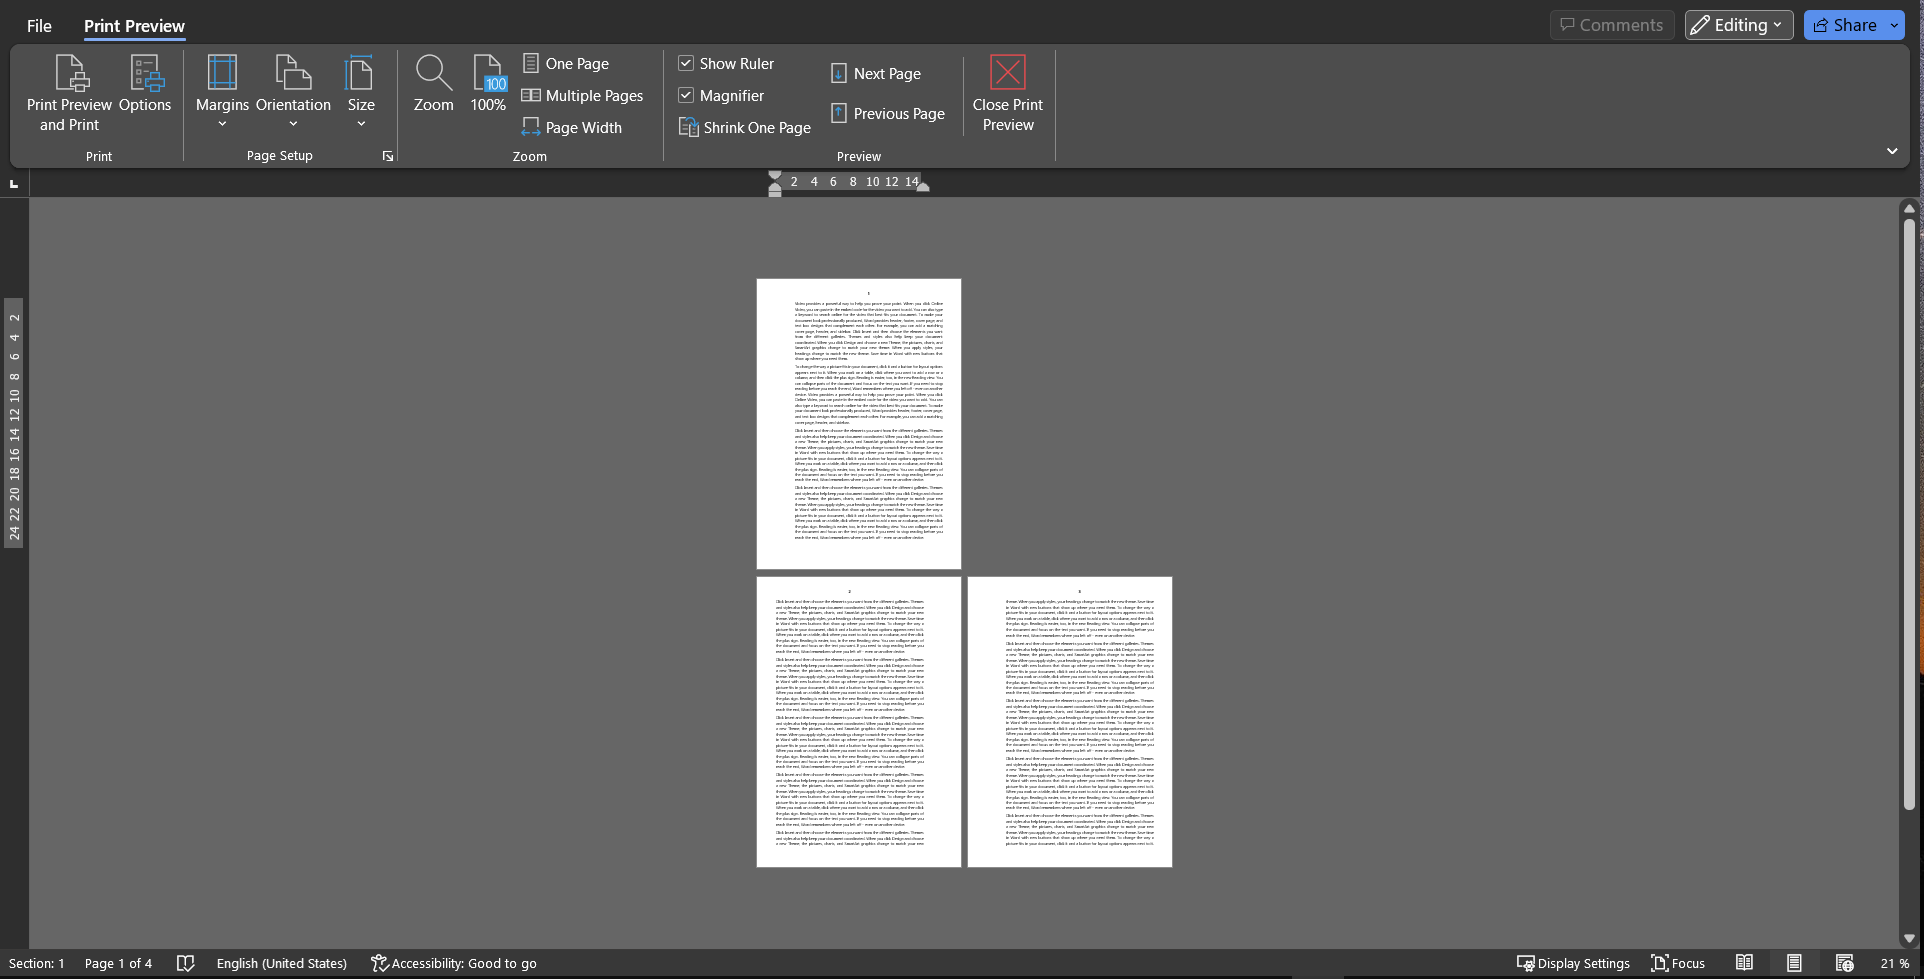Open the File tab
Image resolution: width=1924 pixels, height=979 pixels.
click(x=39, y=25)
